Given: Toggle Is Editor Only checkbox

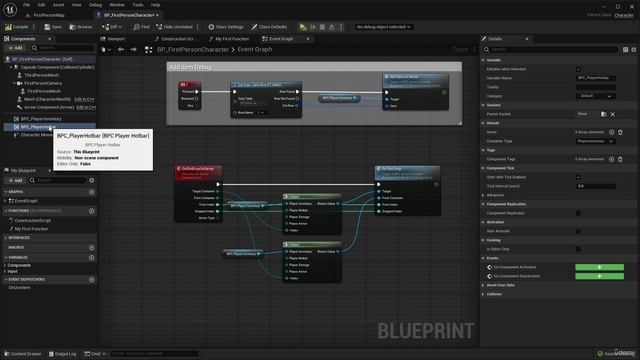Looking at the screenshot, I should coord(578,249).
